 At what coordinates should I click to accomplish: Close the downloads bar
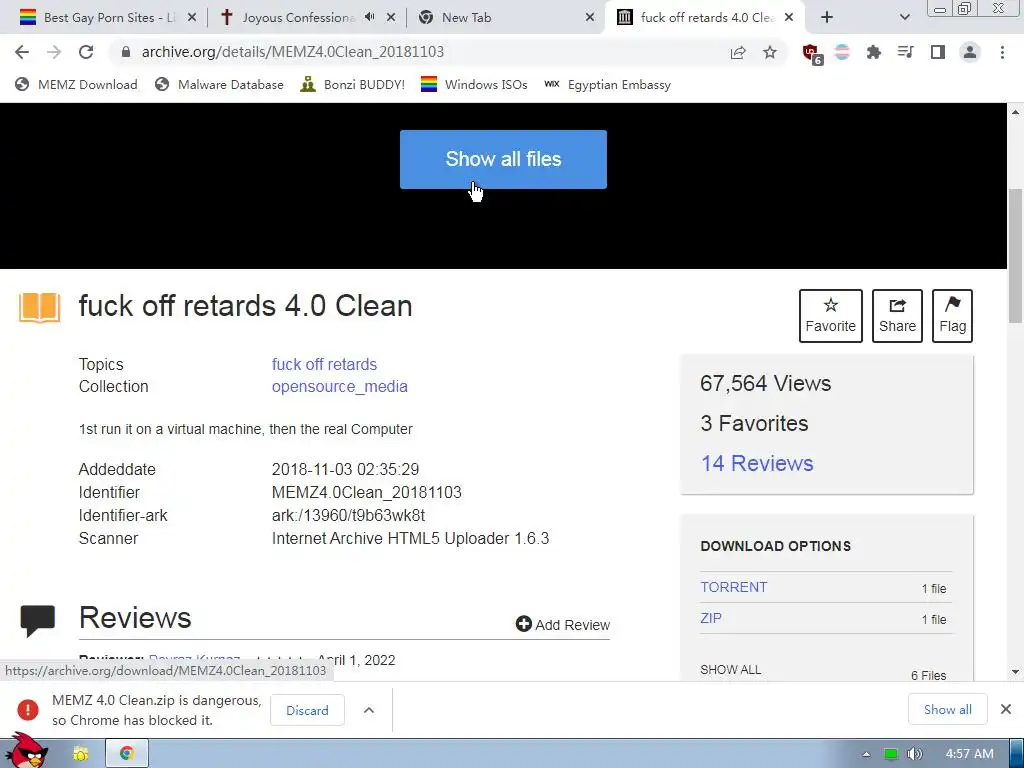coord(1006,709)
